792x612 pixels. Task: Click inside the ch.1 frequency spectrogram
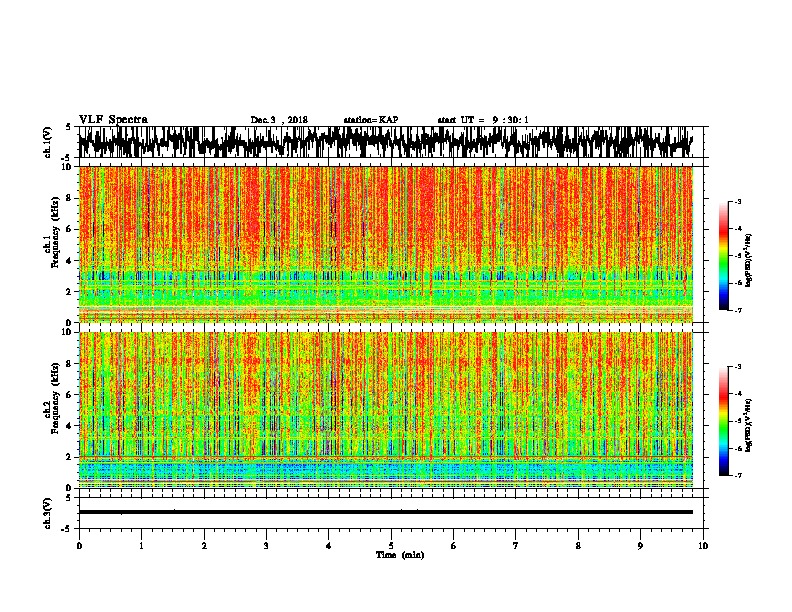[385, 244]
